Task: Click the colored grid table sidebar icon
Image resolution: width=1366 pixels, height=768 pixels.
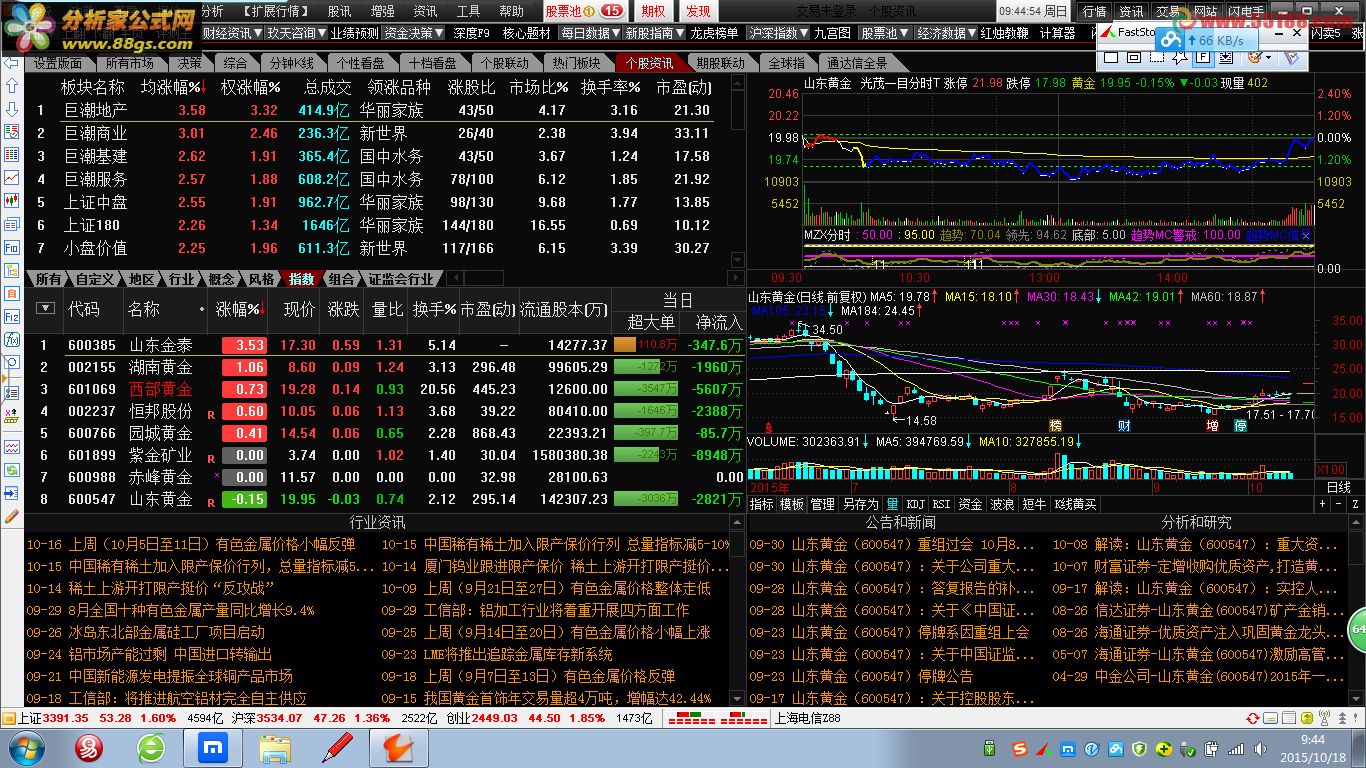Action: [x=11, y=155]
